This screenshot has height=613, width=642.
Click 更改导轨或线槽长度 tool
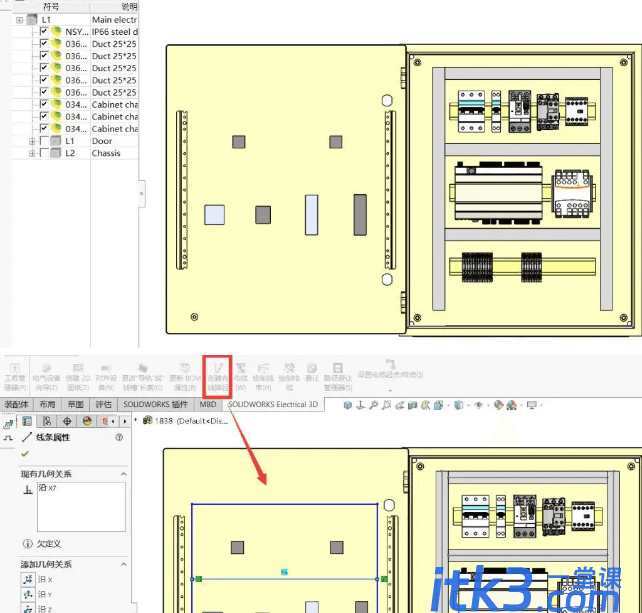pyautogui.click(x=142, y=377)
